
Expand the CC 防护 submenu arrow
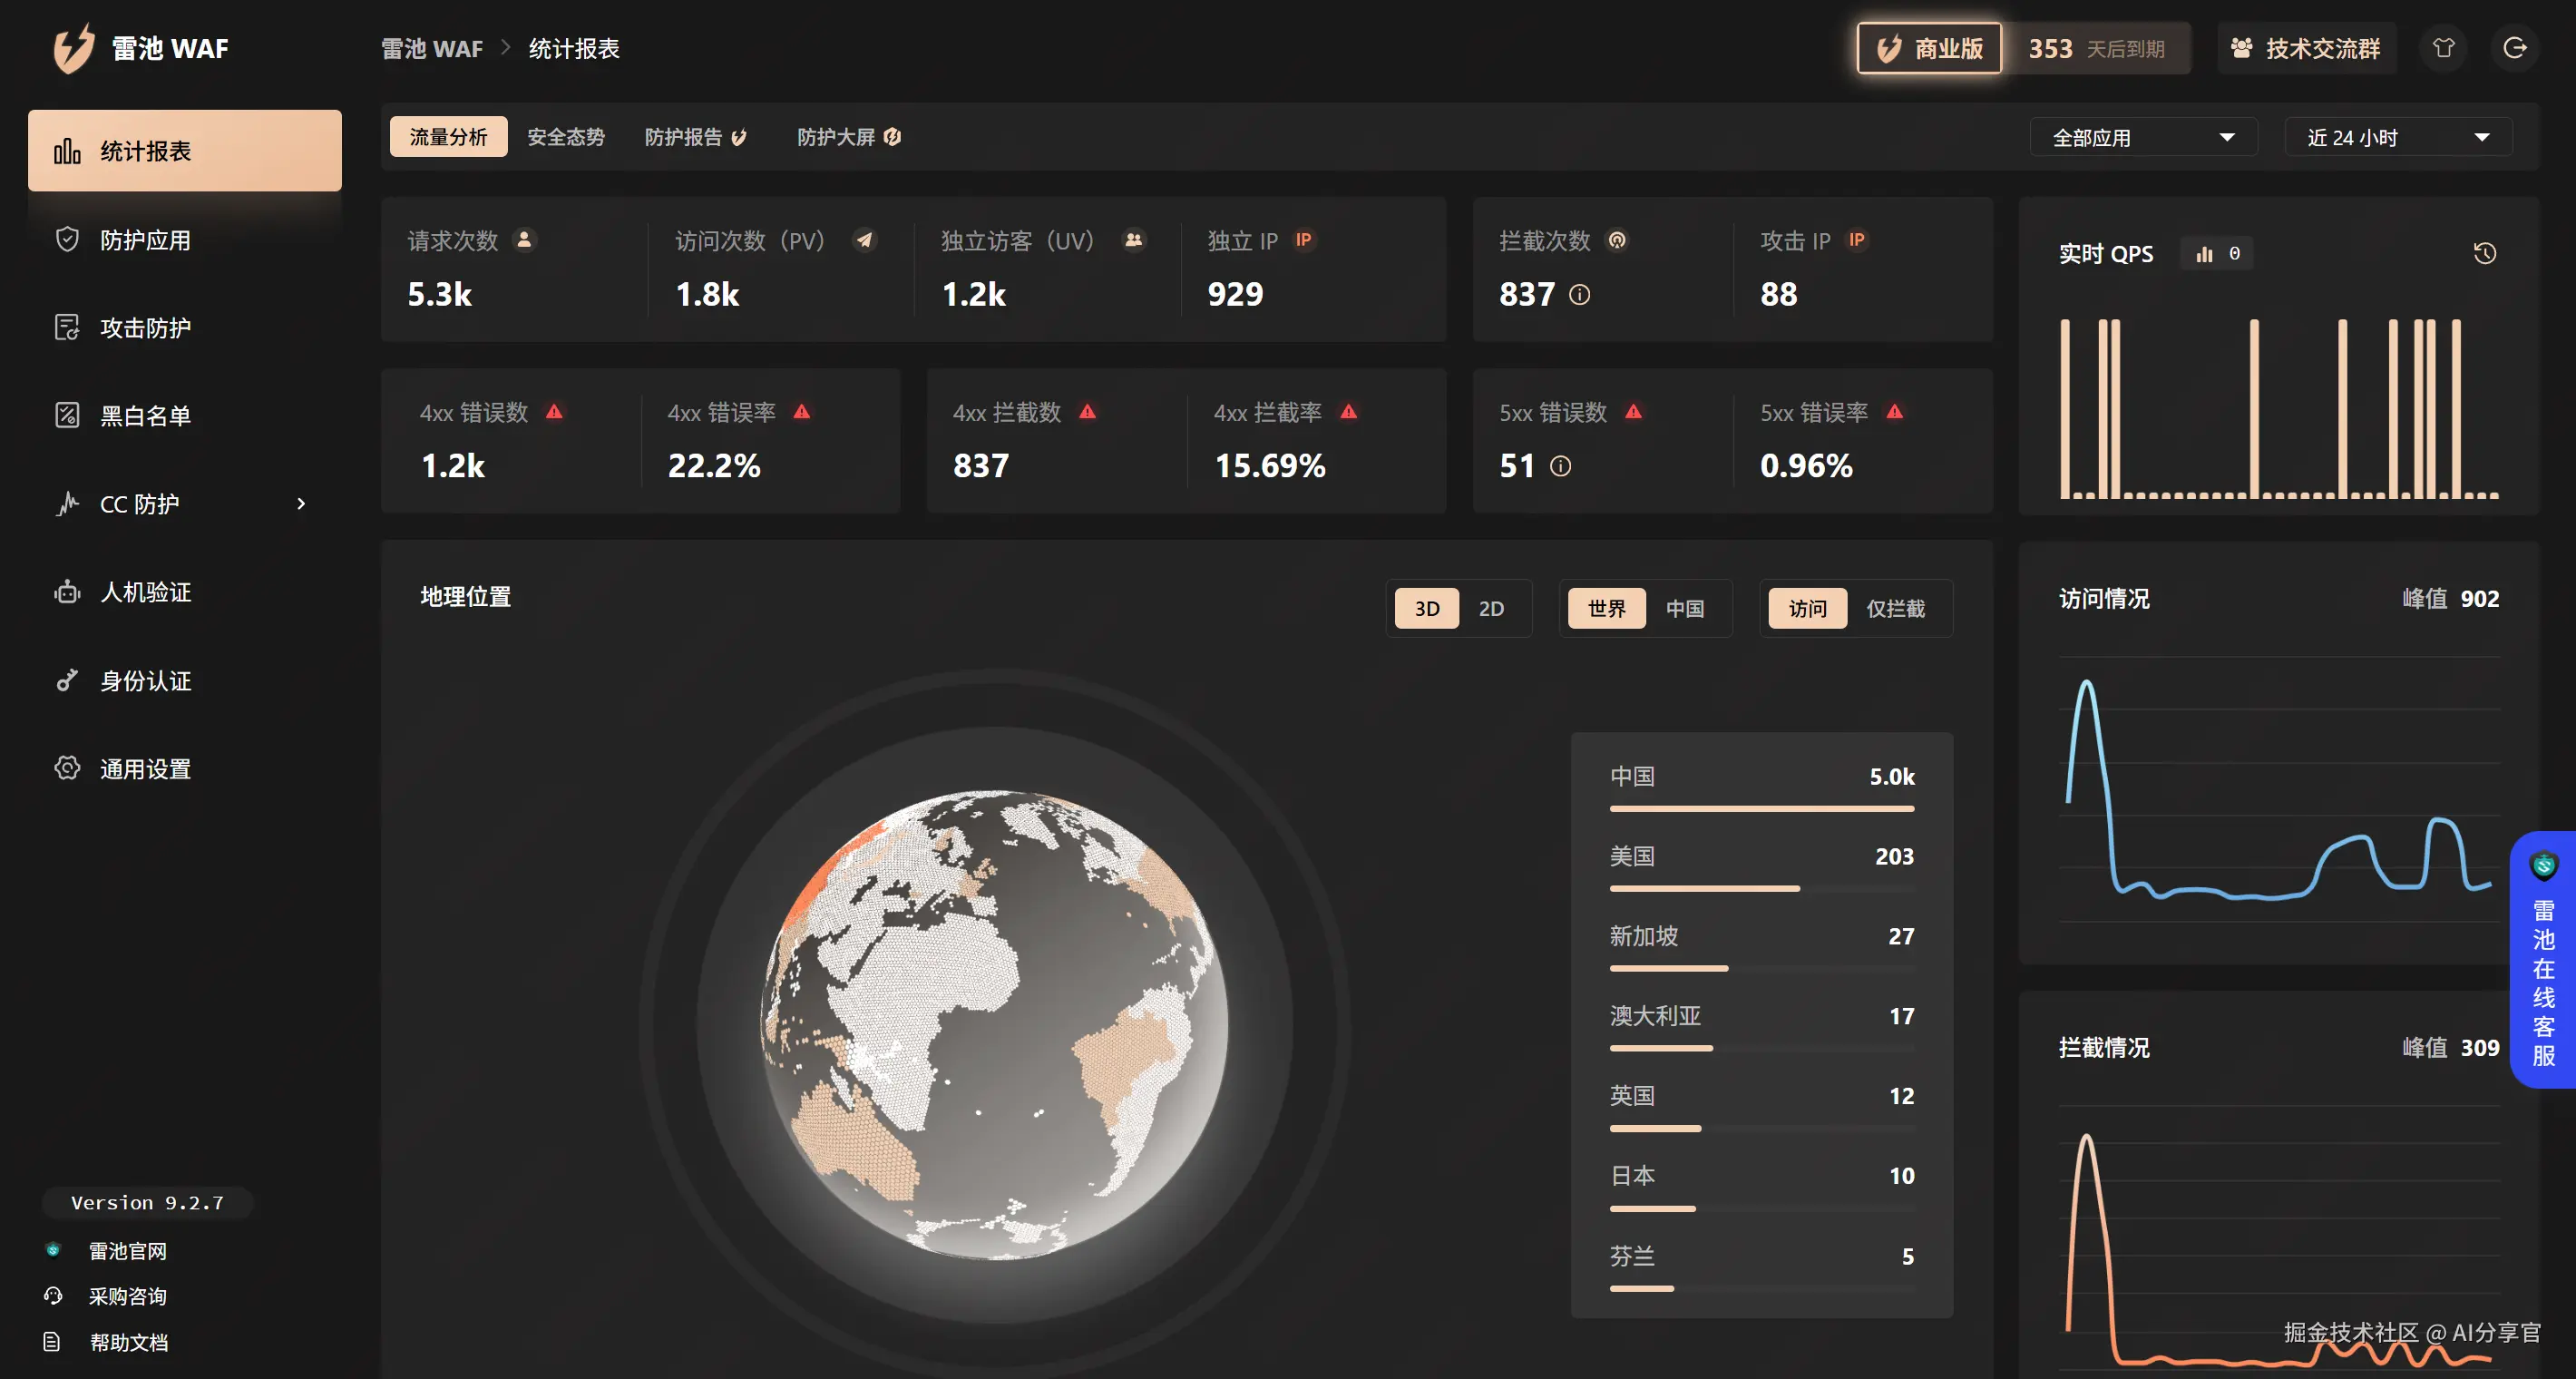pyautogui.click(x=301, y=503)
